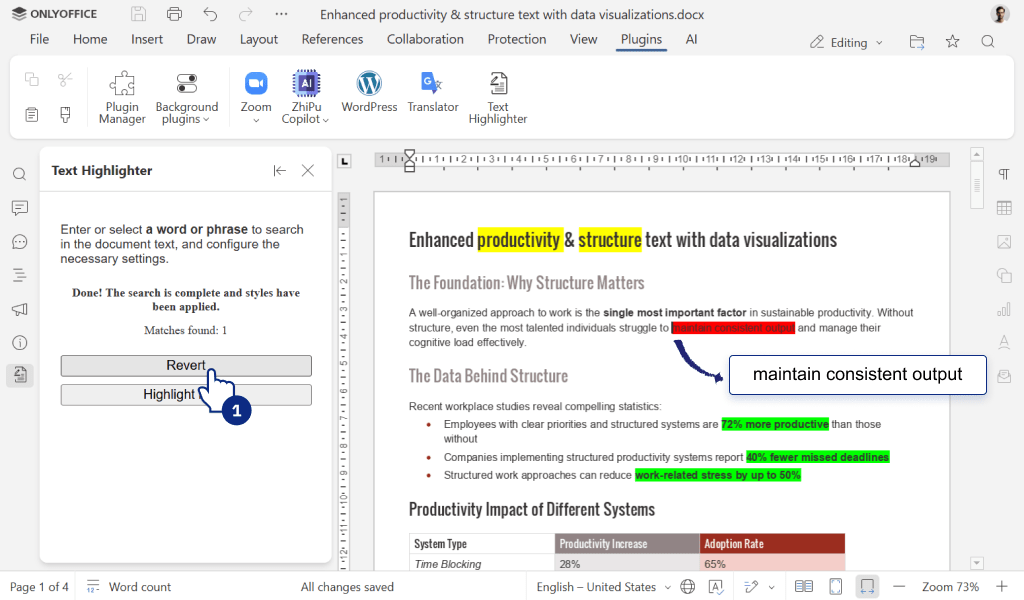The image size is (1024, 600).
Task: Start the Translator plugin
Action: coord(432,95)
